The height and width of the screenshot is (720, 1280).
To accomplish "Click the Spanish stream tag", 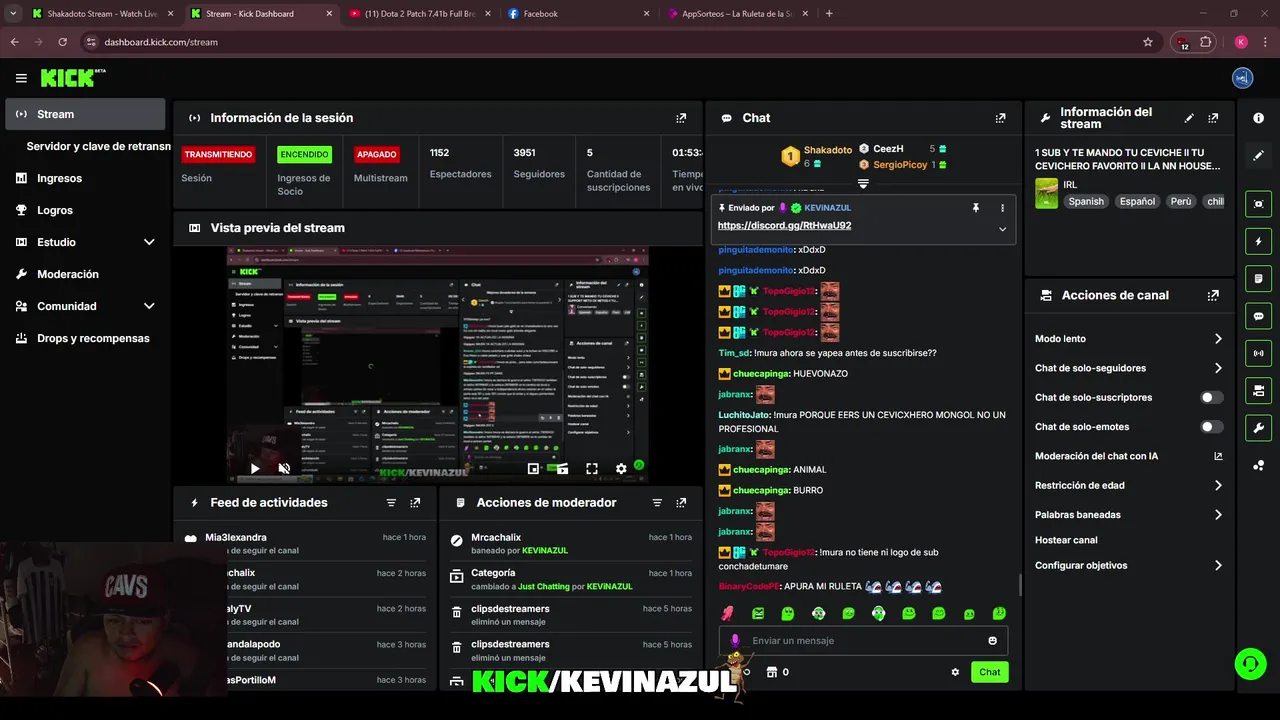I will (1086, 201).
